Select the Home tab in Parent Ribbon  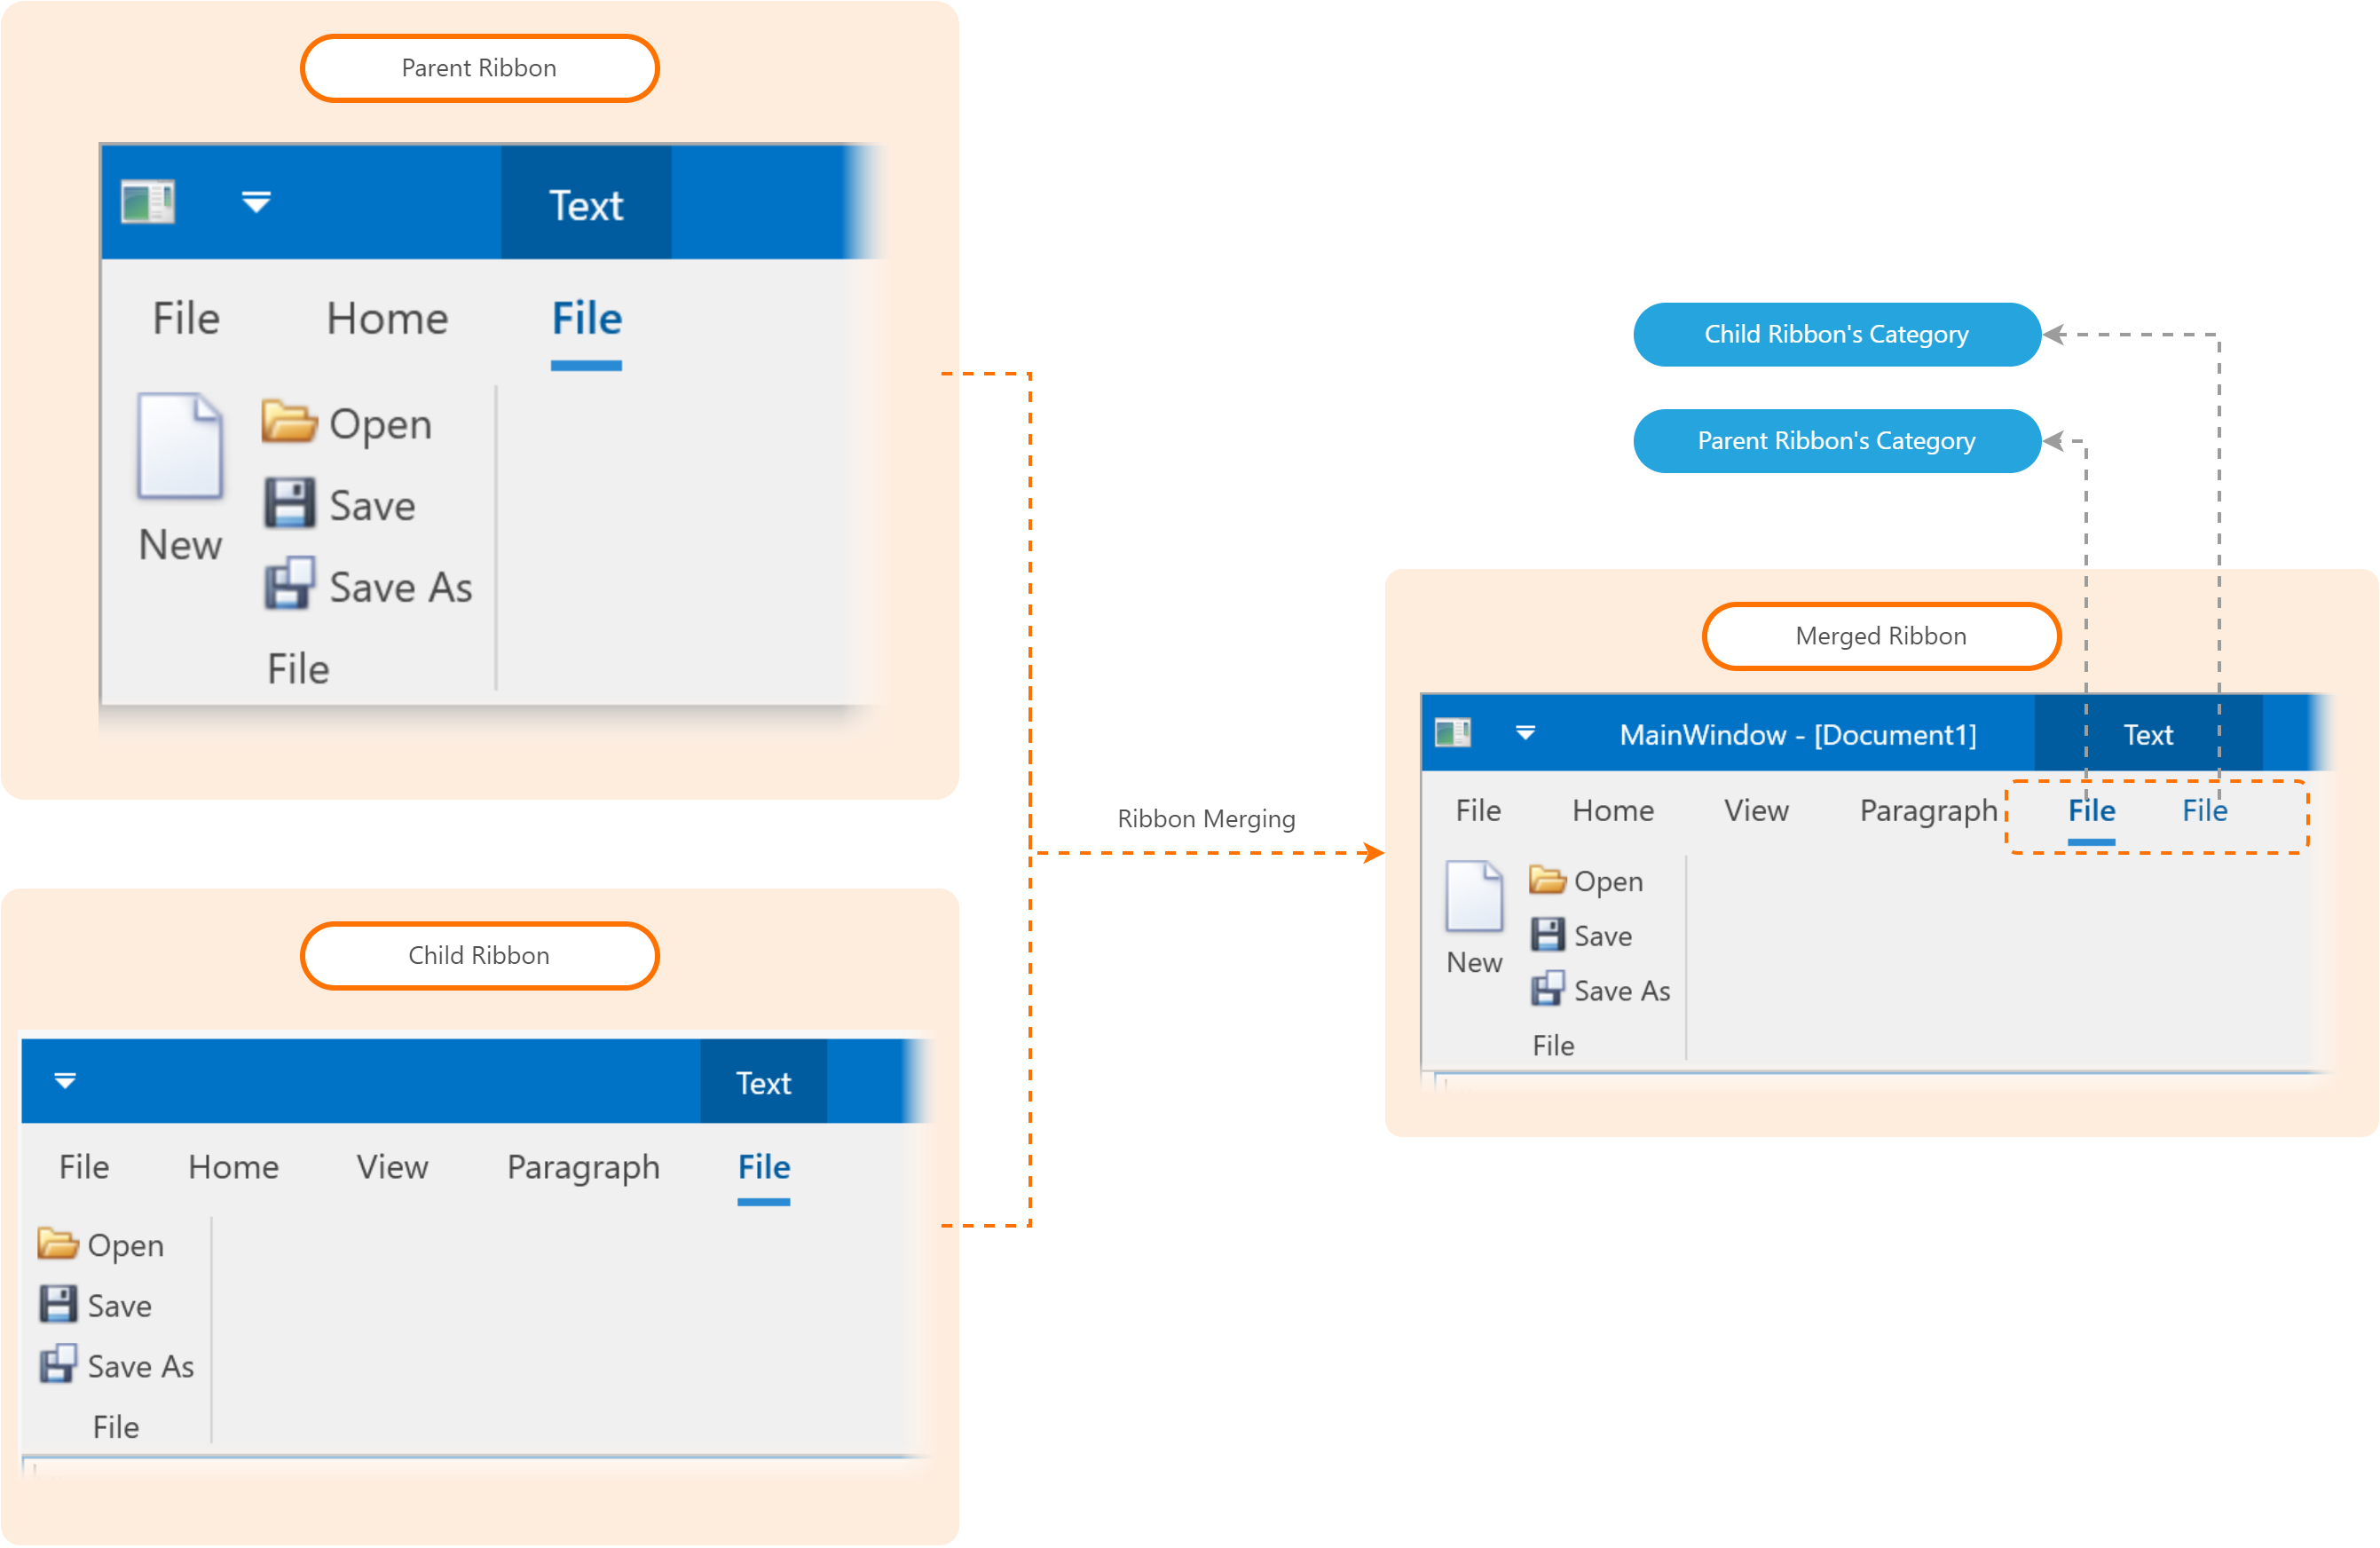tap(387, 319)
